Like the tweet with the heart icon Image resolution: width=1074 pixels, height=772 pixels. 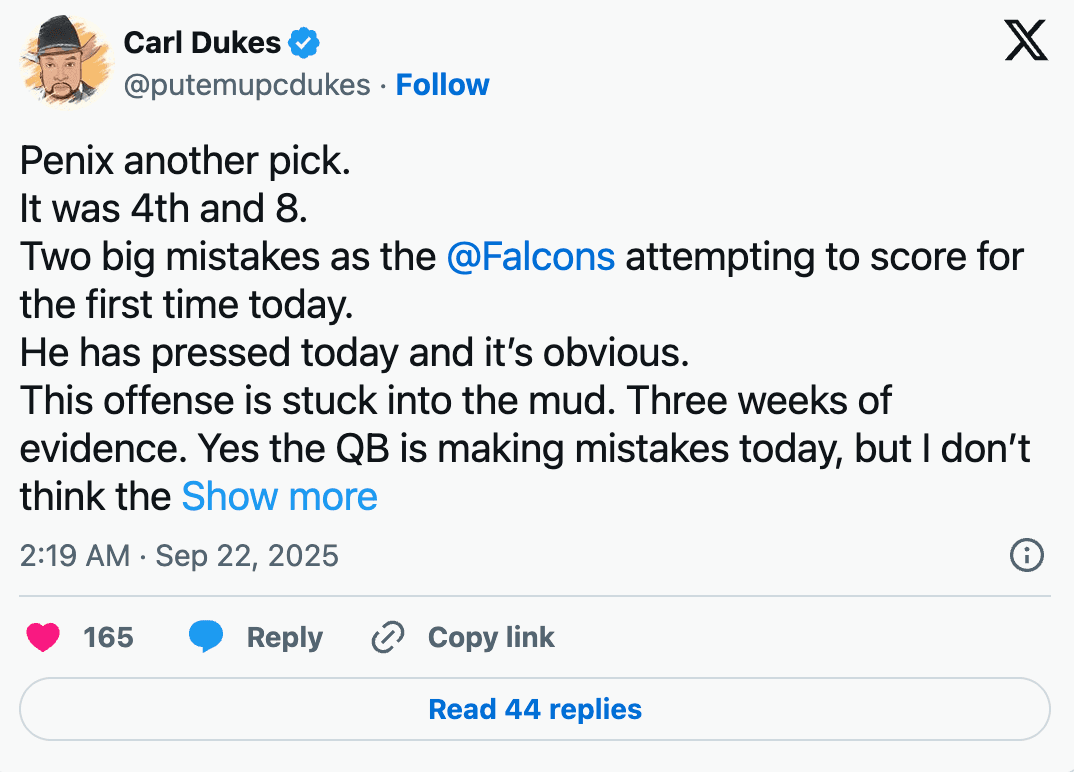click(43, 638)
